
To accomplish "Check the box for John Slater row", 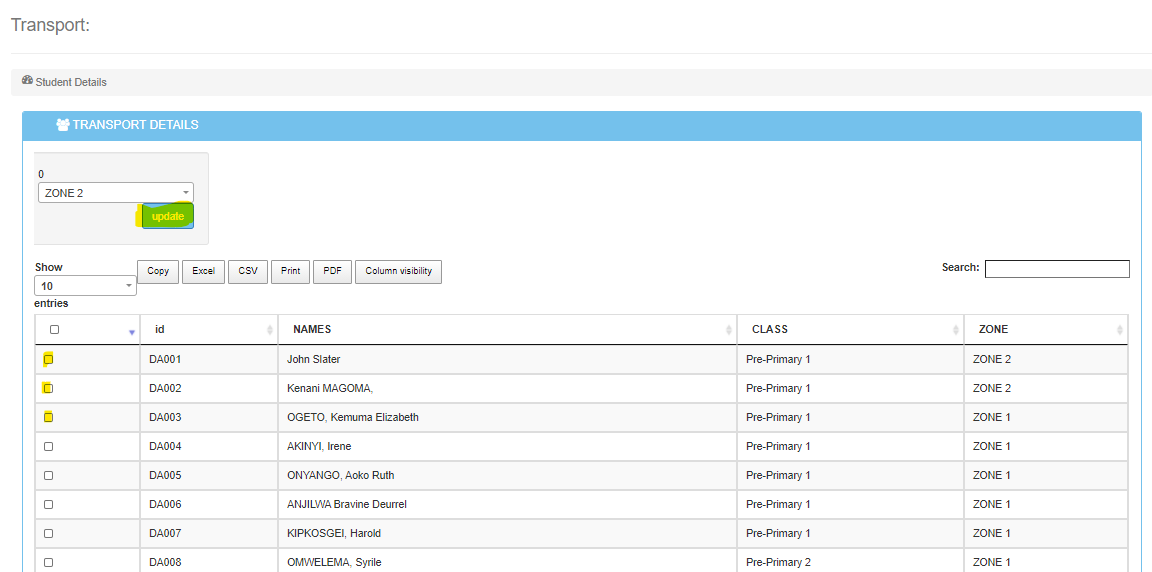I will pos(48,359).
